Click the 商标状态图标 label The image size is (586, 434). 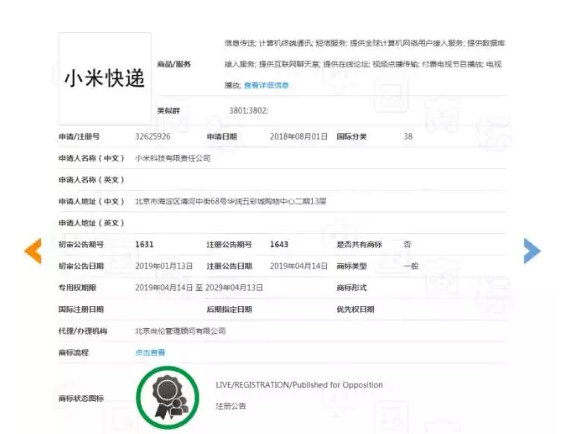(81, 398)
